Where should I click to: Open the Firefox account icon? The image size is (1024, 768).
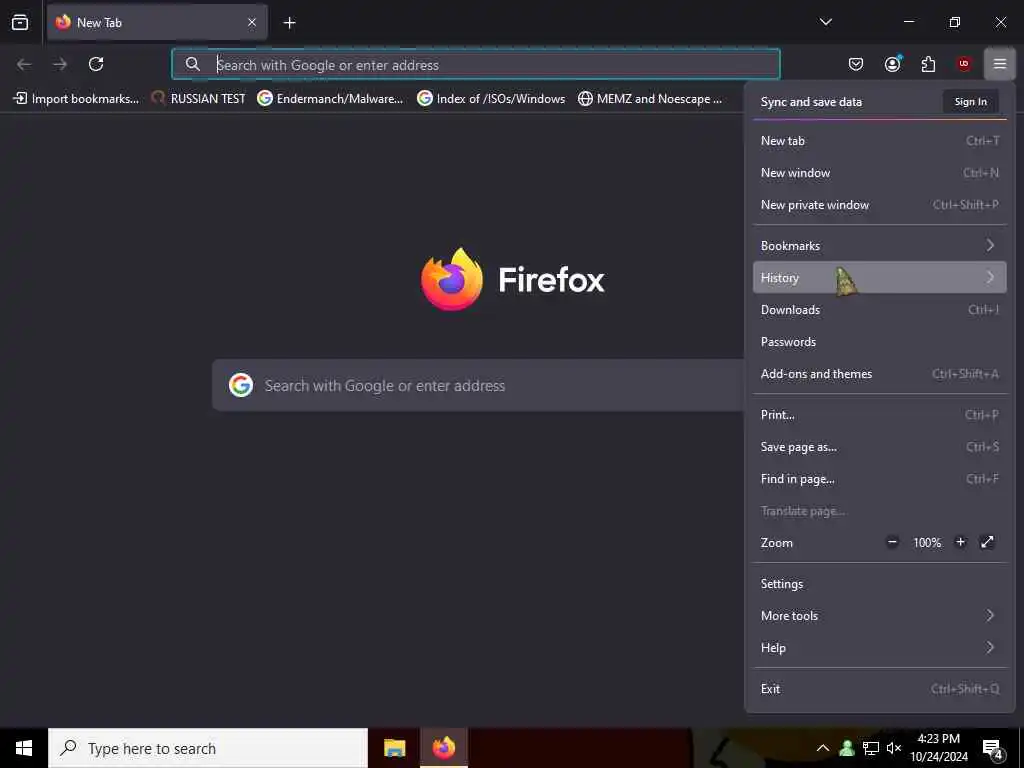click(x=892, y=64)
